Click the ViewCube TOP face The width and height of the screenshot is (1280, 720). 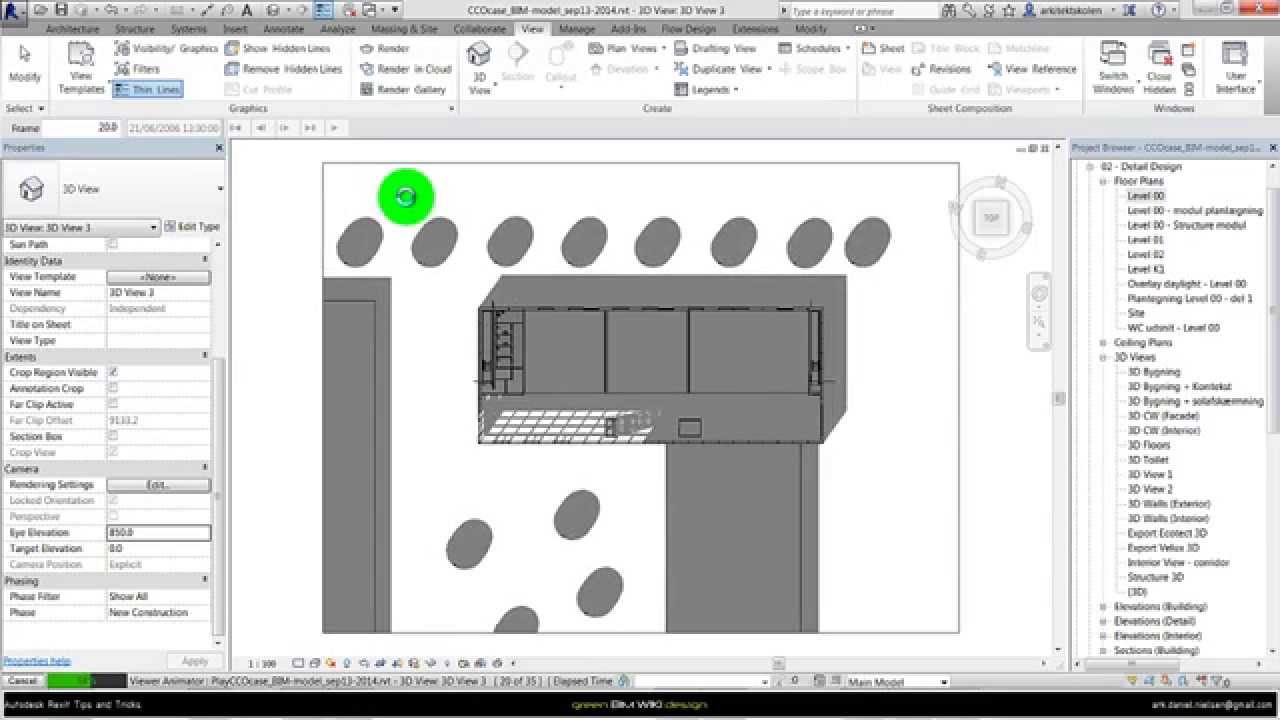point(992,217)
